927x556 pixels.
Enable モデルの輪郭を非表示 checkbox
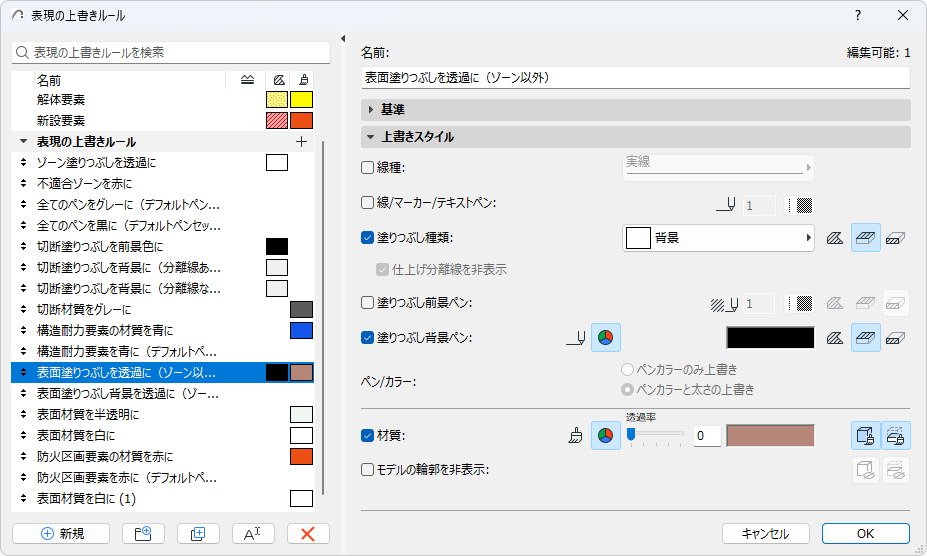tap(367, 470)
